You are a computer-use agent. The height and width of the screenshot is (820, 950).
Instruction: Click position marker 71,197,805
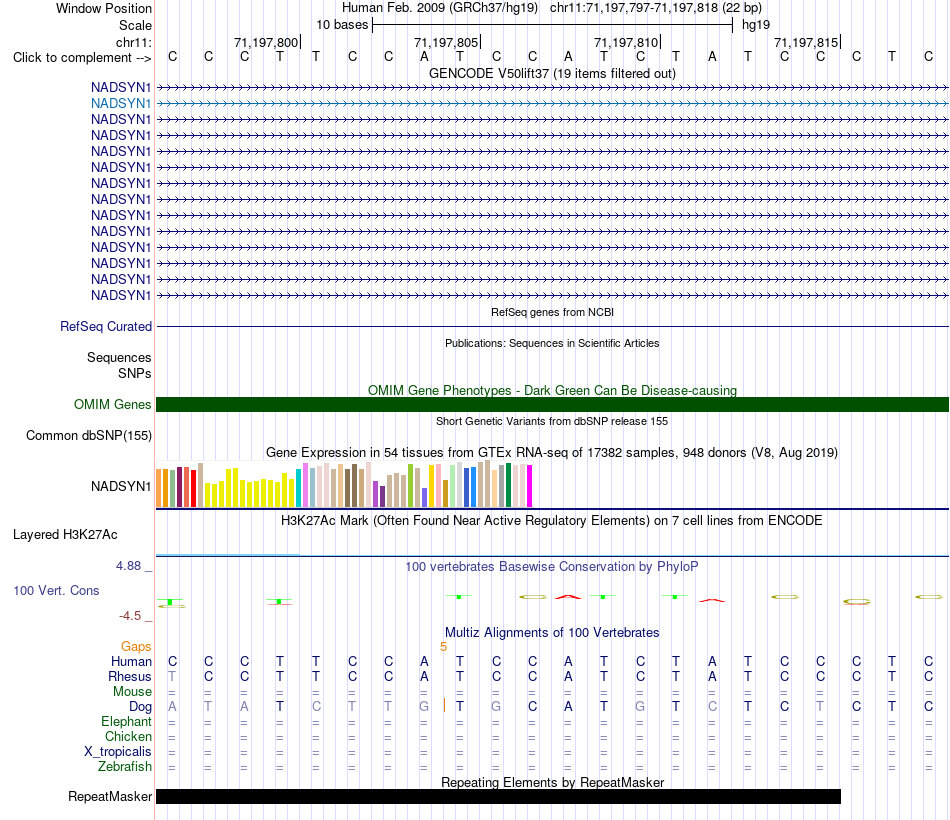(446, 42)
